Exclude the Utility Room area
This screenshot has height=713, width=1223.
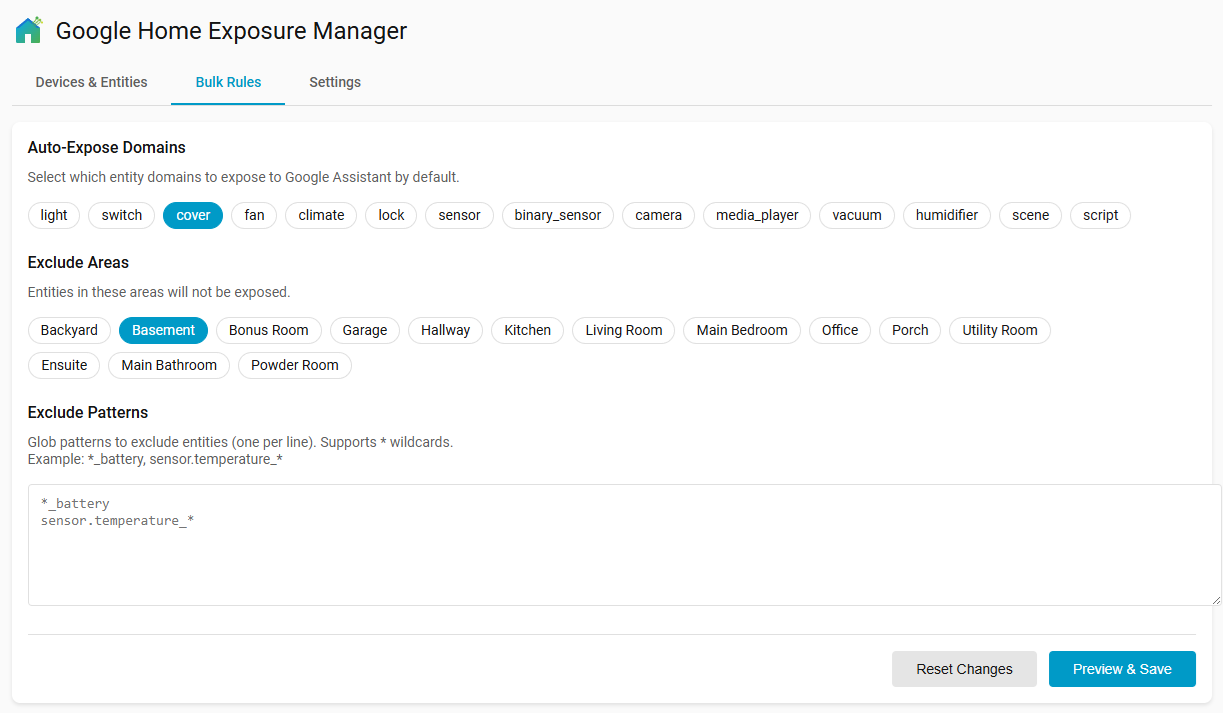[999, 330]
